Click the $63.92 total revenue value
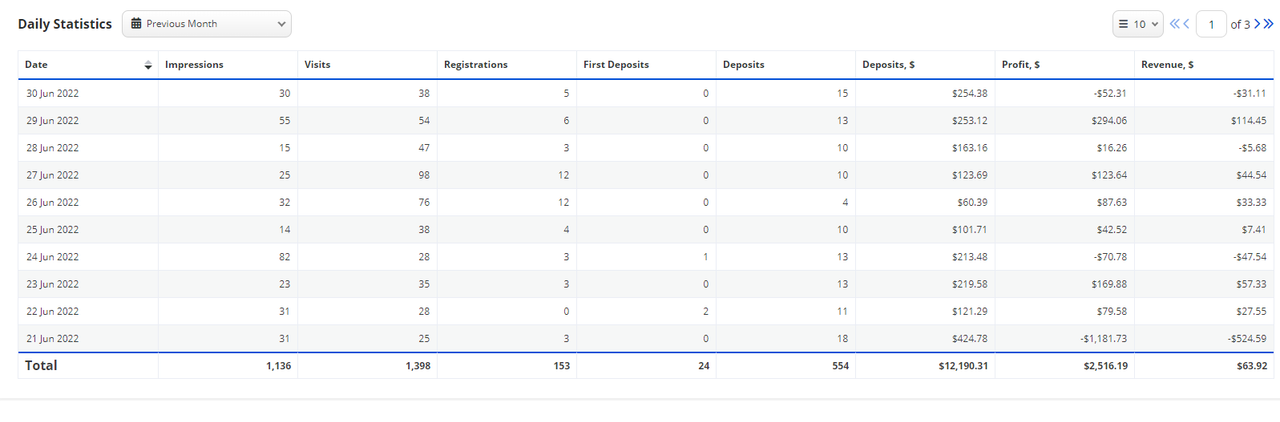The height and width of the screenshot is (422, 1280). click(x=1250, y=366)
